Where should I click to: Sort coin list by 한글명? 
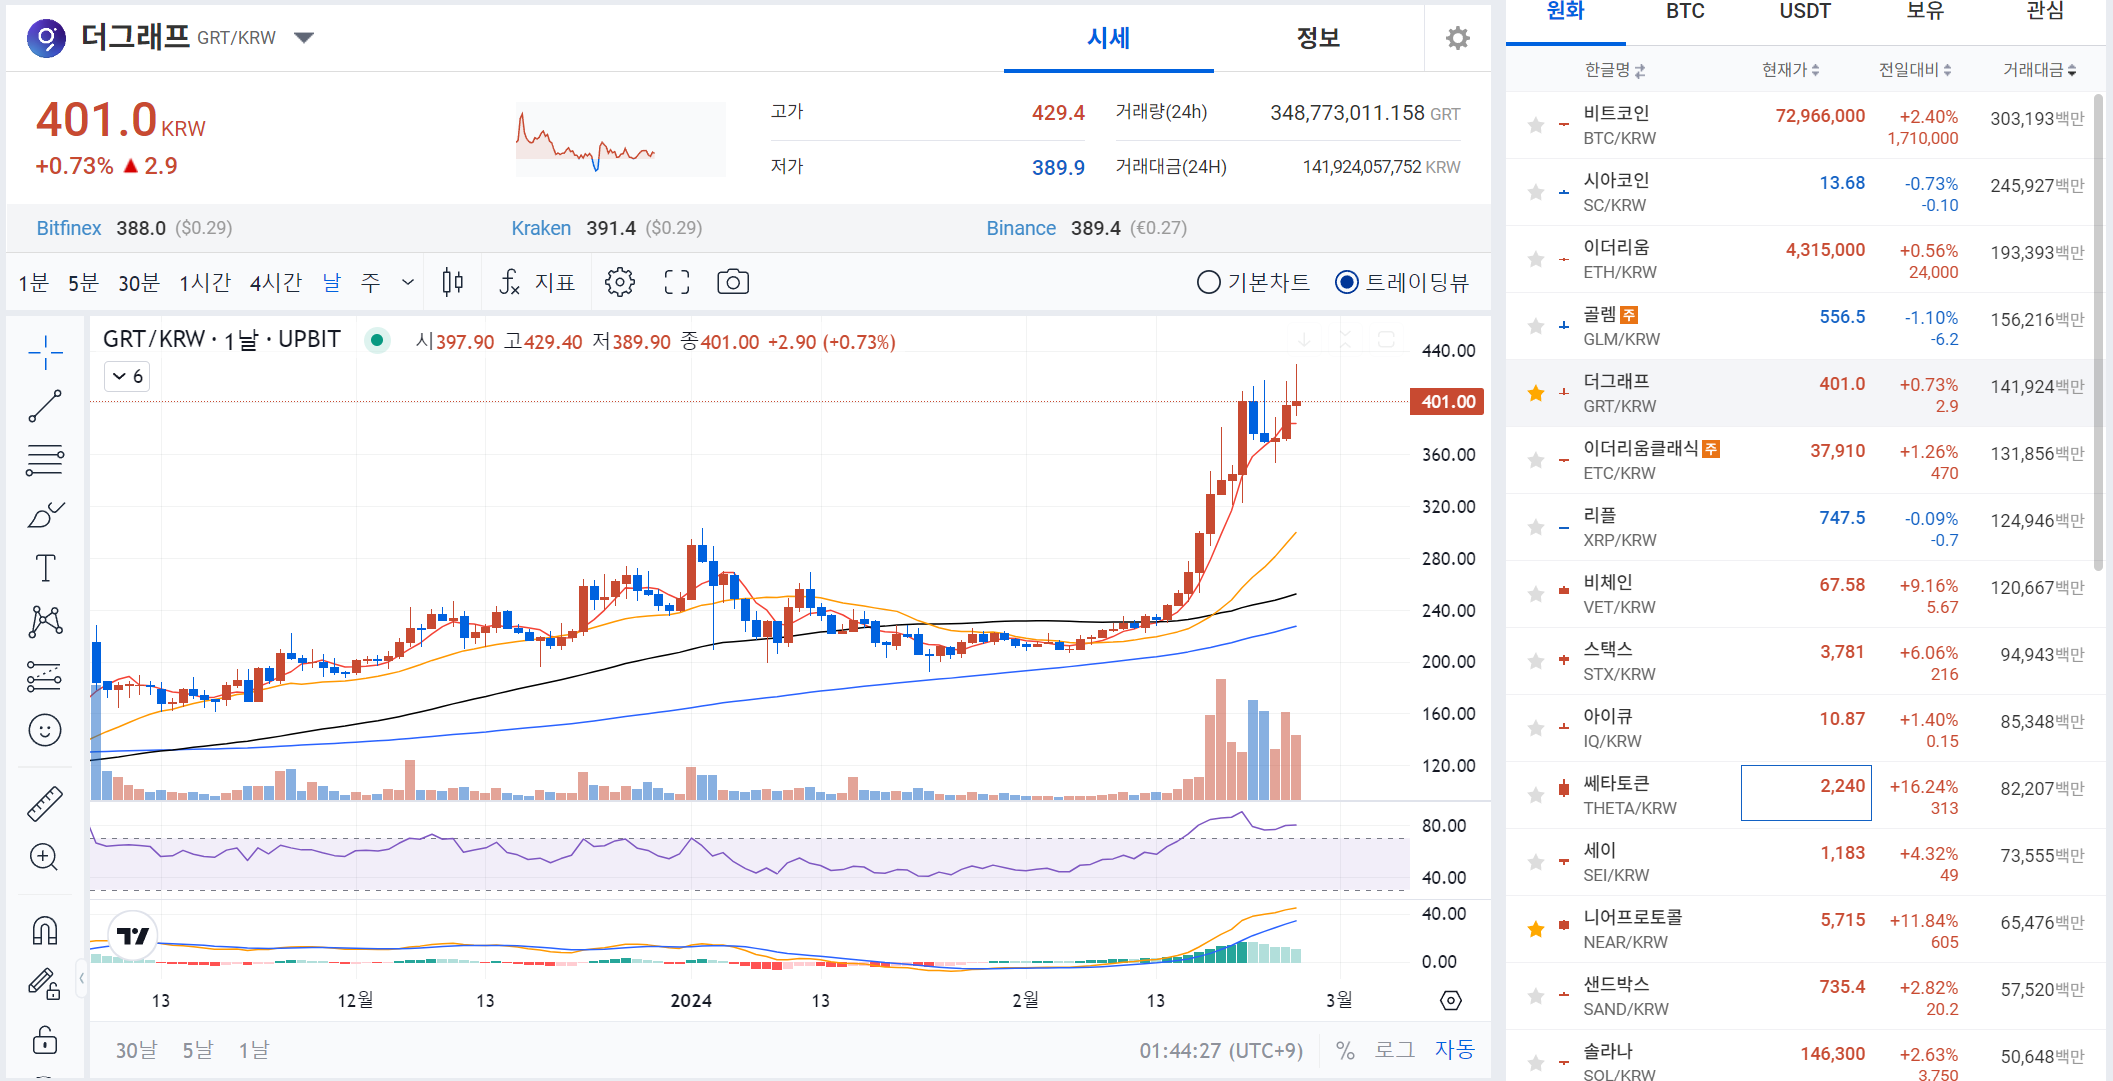[x=1614, y=70]
